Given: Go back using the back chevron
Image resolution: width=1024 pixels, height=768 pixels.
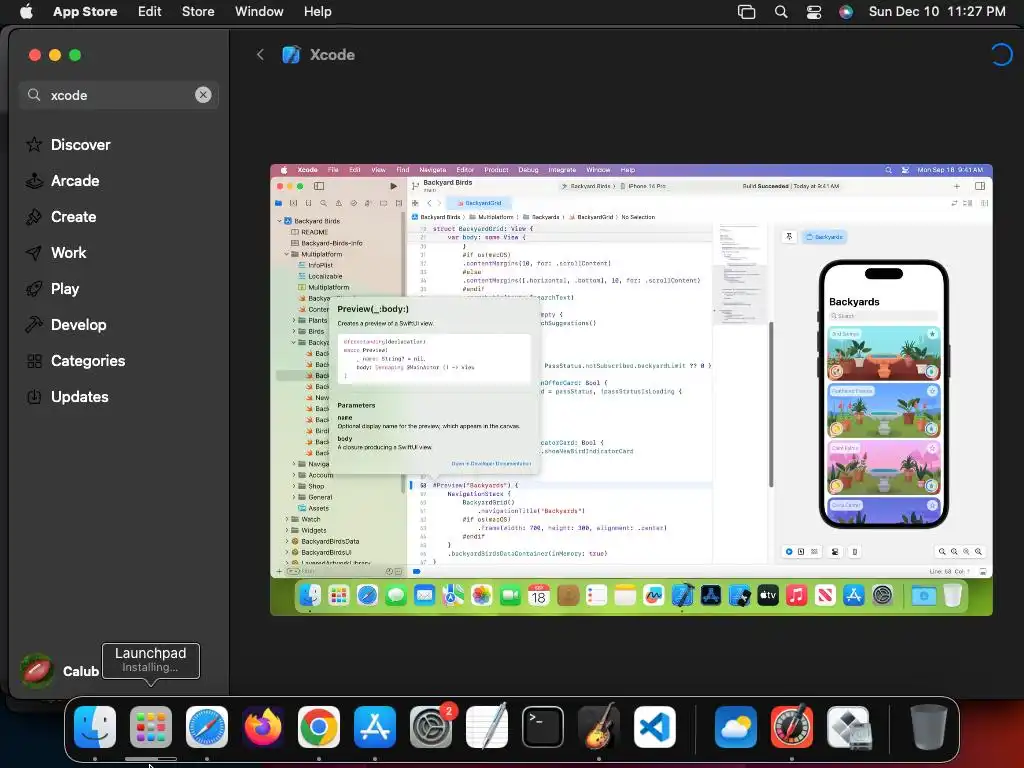Looking at the screenshot, I should (260, 55).
